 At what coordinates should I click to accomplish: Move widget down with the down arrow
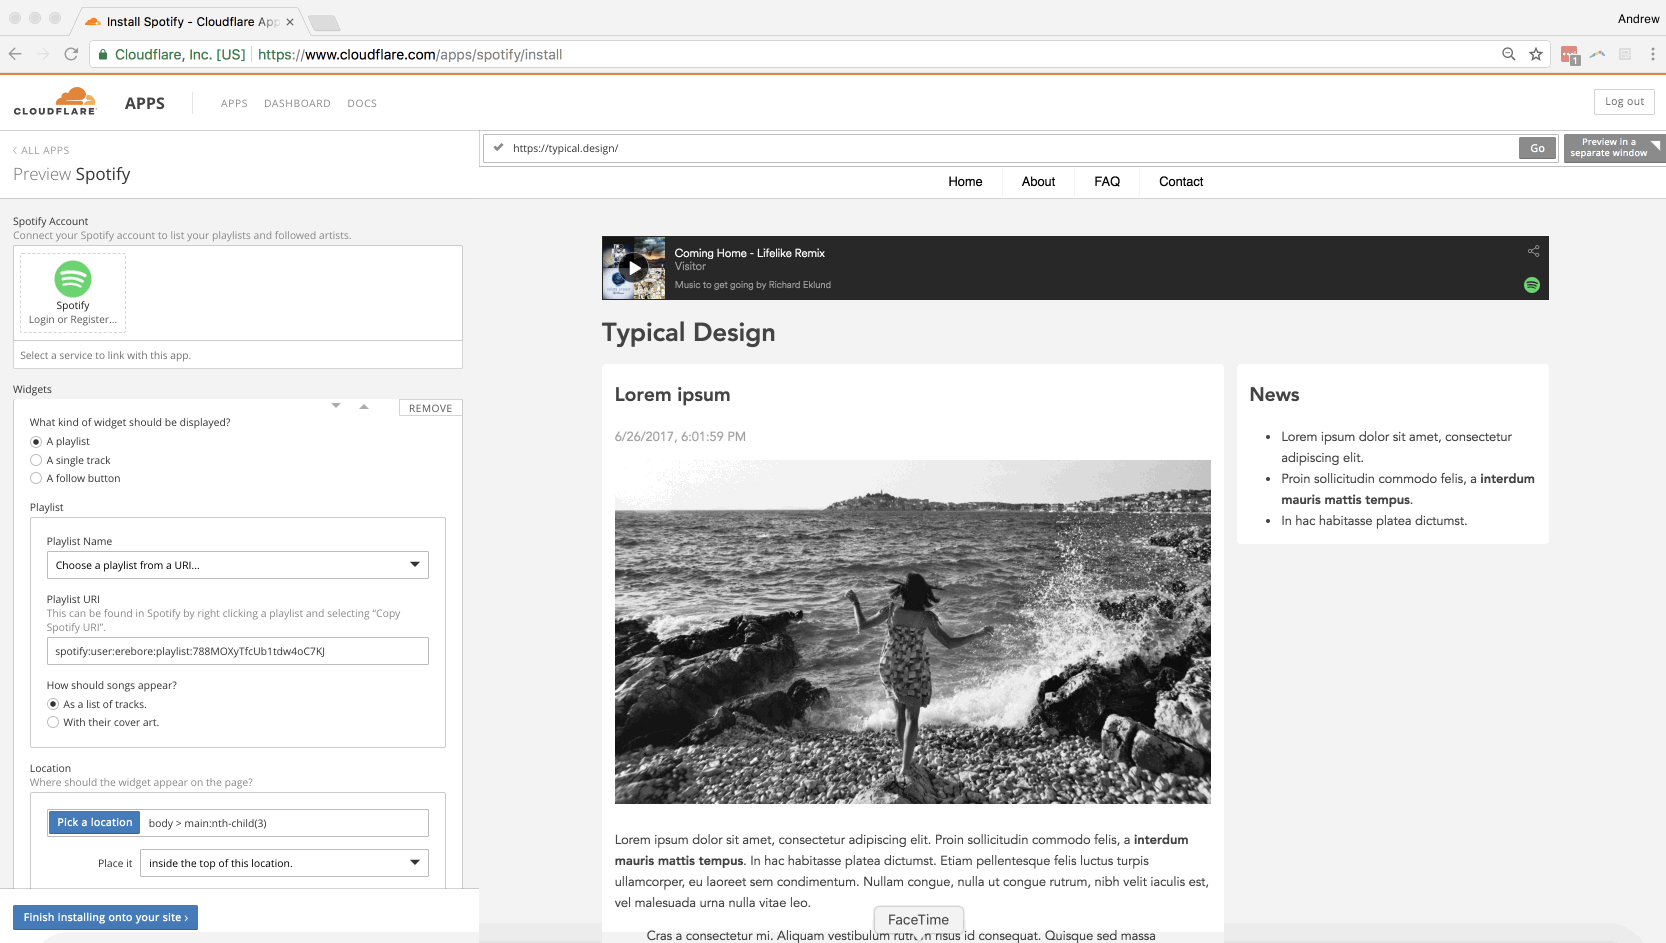tap(336, 406)
